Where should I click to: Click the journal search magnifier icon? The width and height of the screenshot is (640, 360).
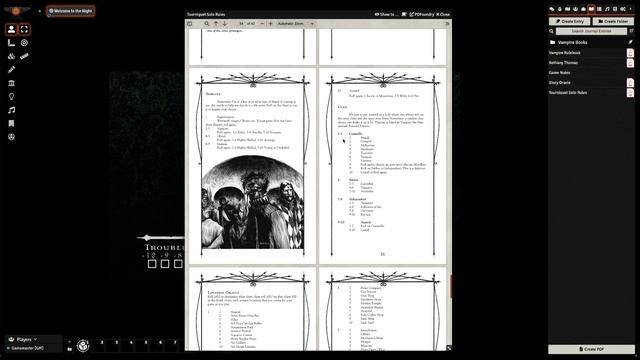click(551, 31)
